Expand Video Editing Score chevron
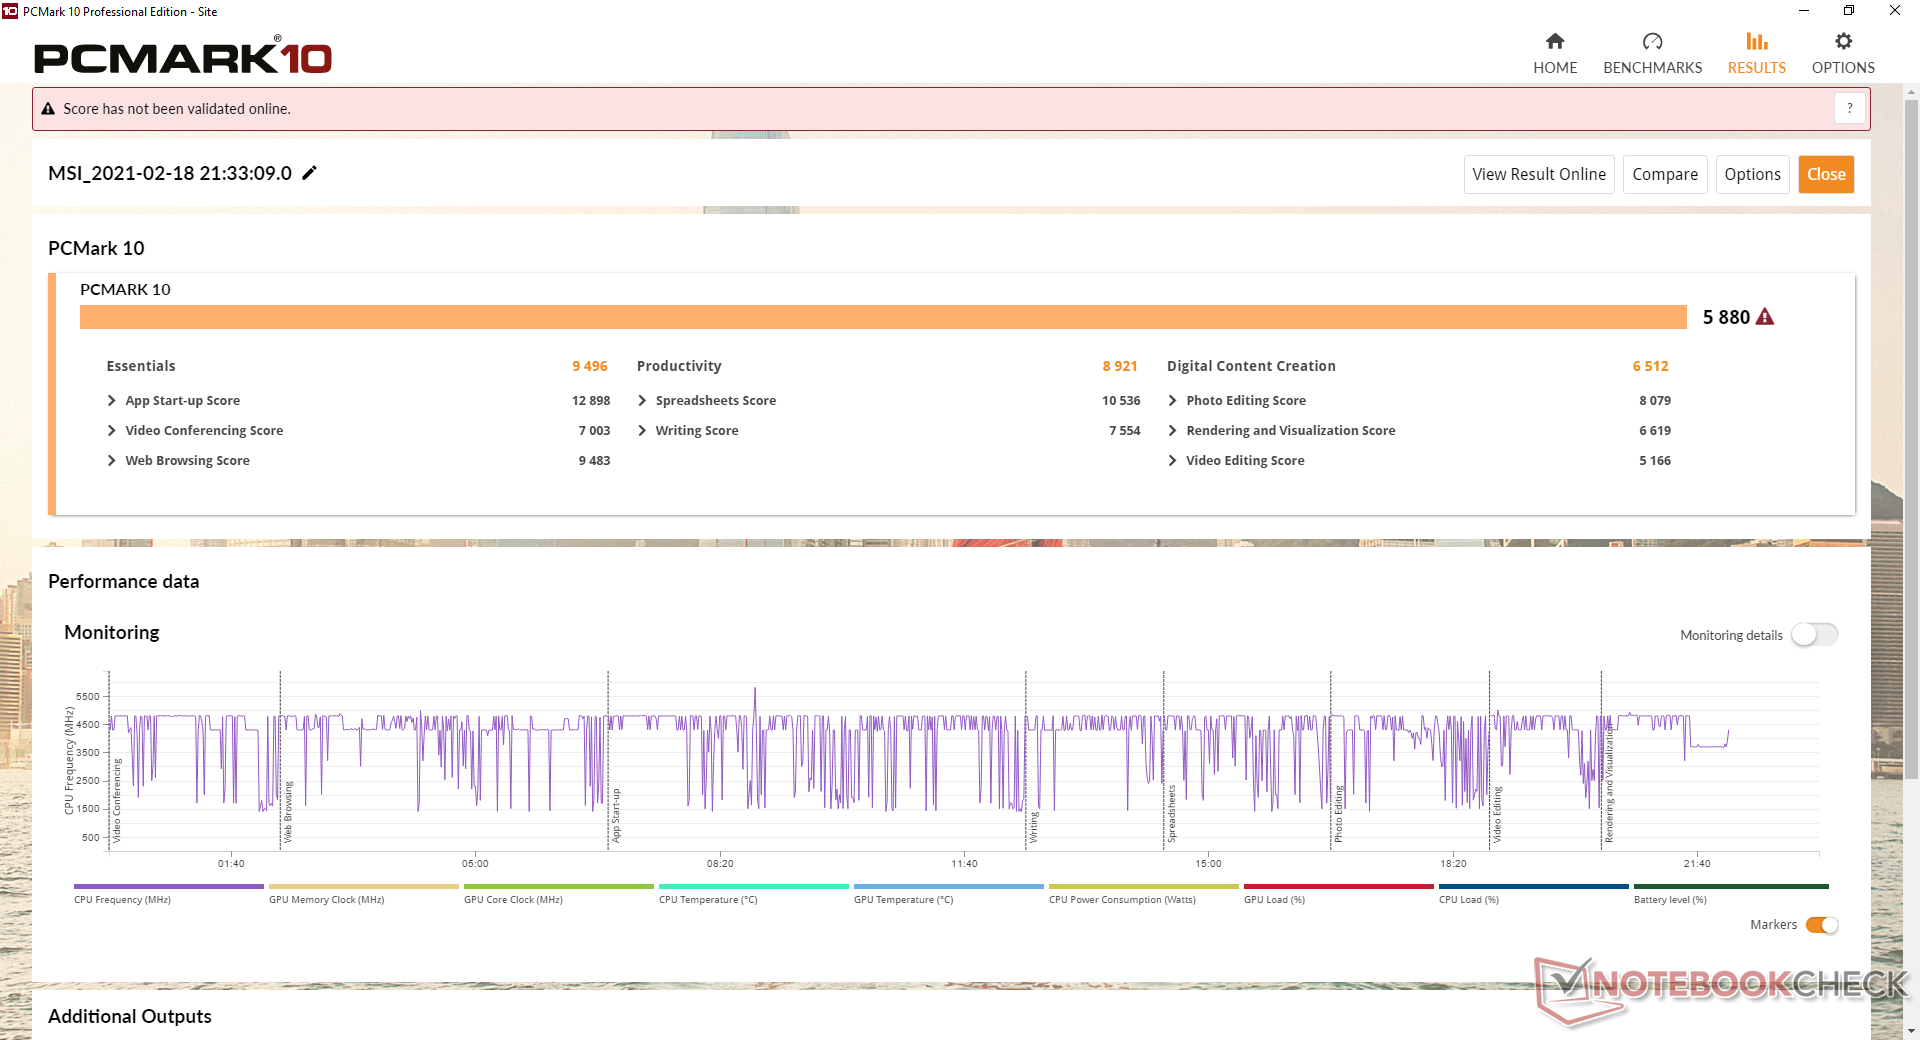 pos(1172,460)
